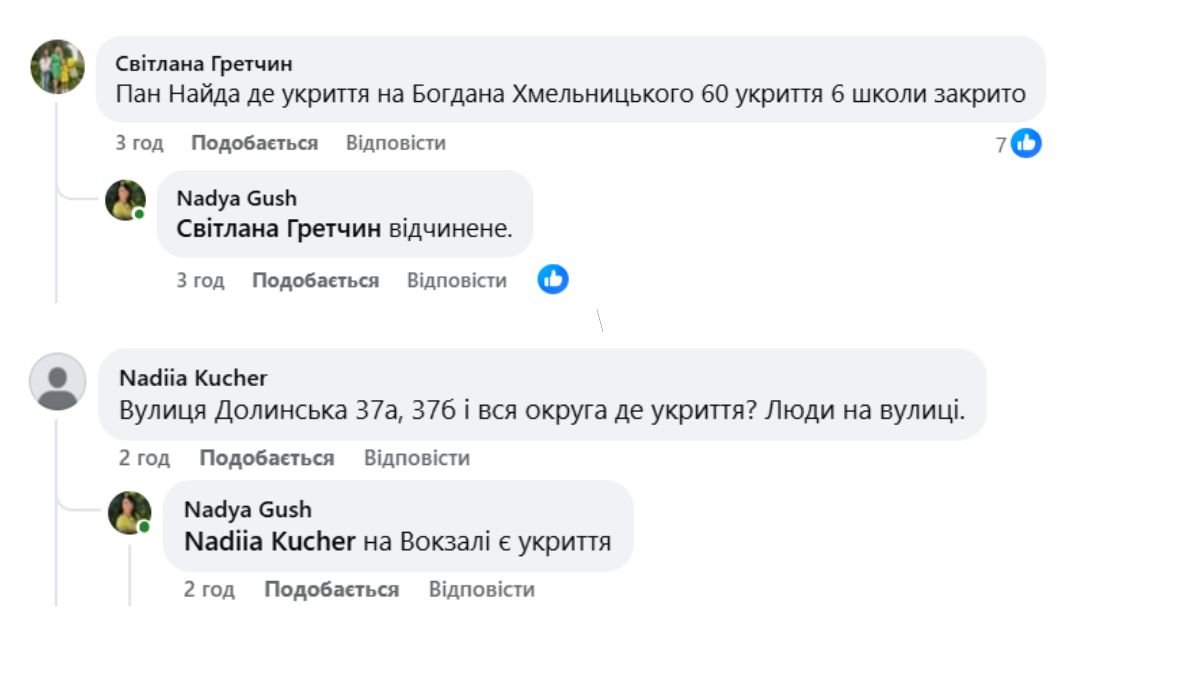Reply to Nadiia Kucher's comment

click(416, 458)
